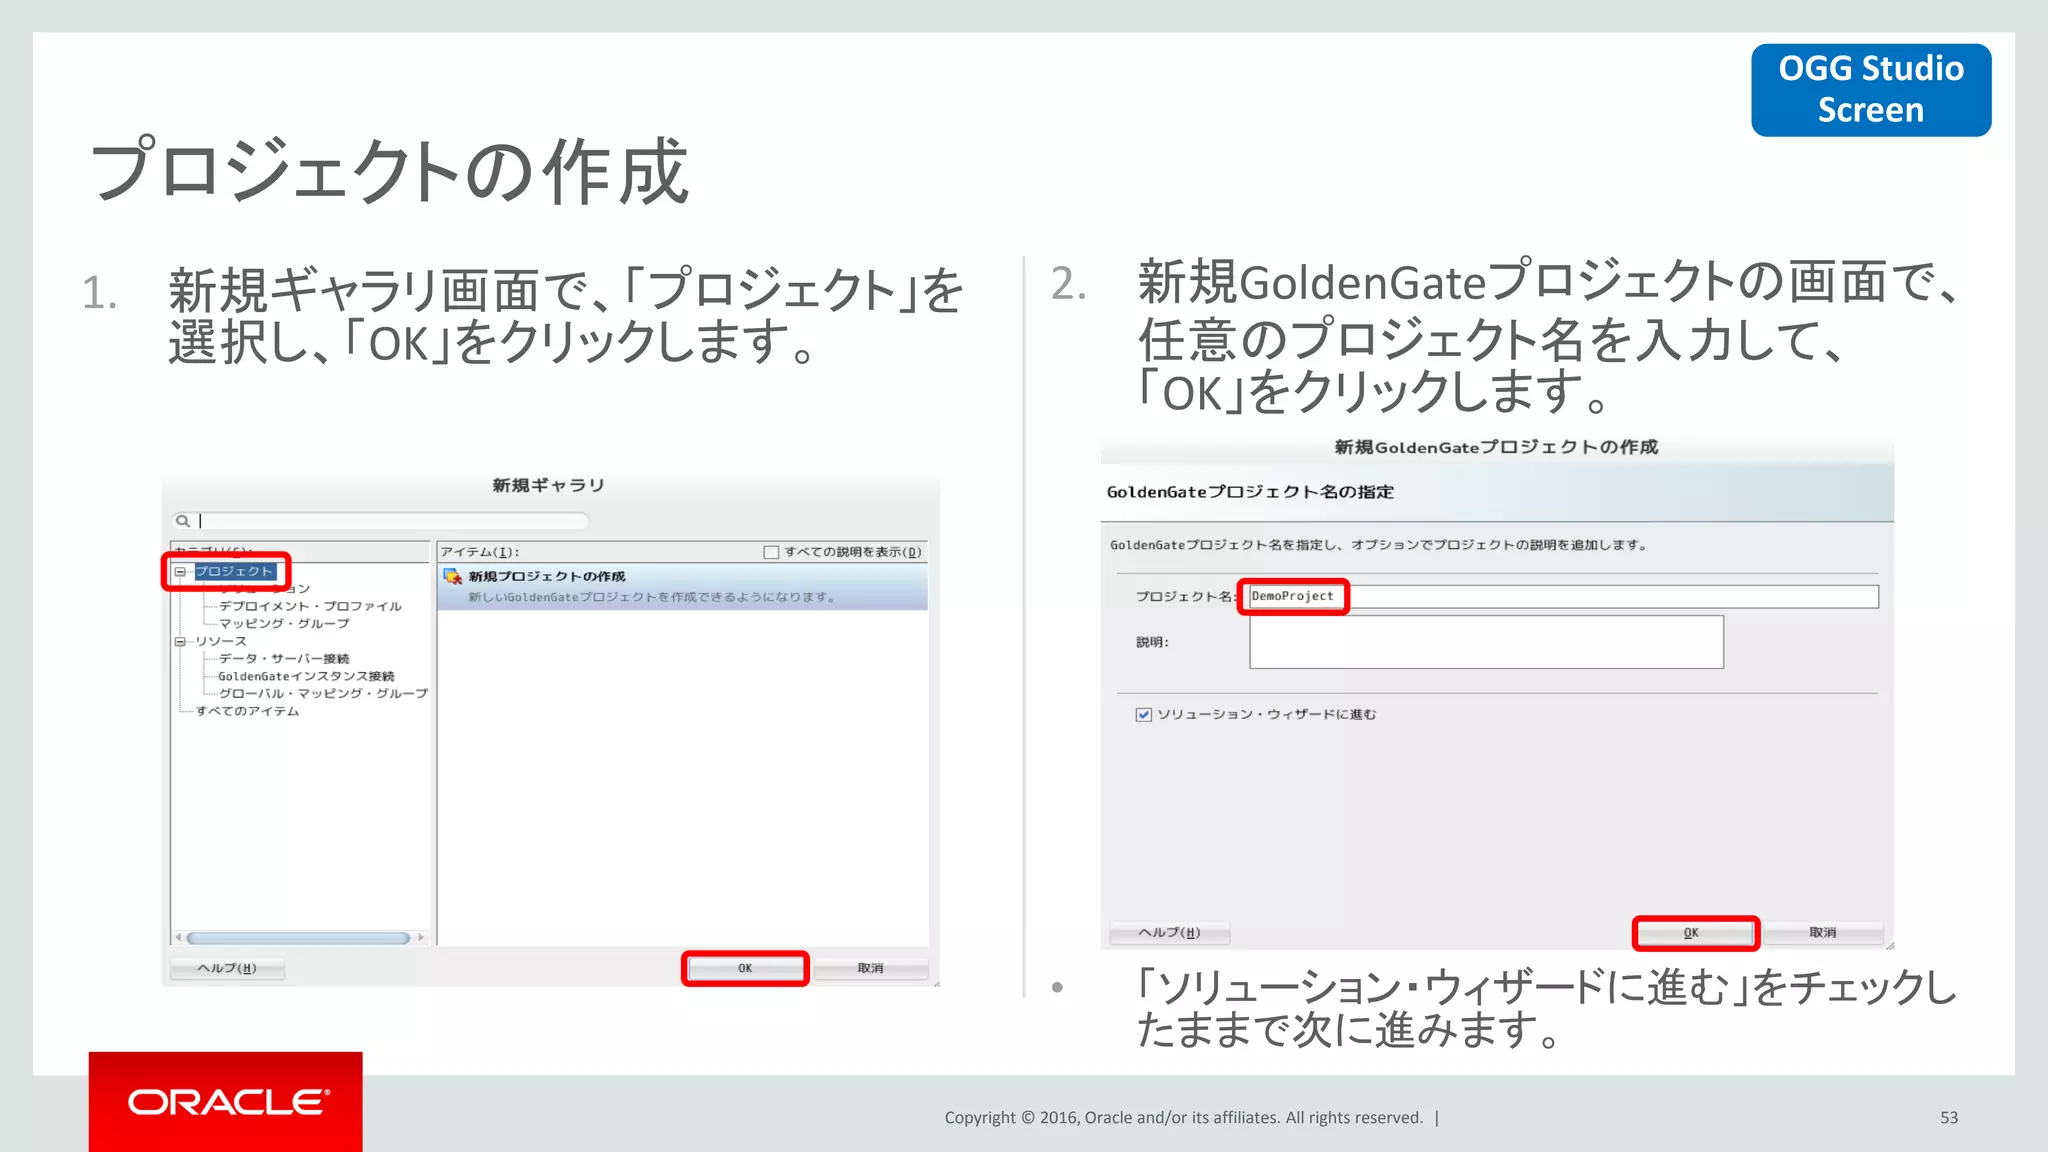Select デプロイメント・プロファイル in the category tree
2048x1152 pixels.
pyautogui.click(x=310, y=606)
